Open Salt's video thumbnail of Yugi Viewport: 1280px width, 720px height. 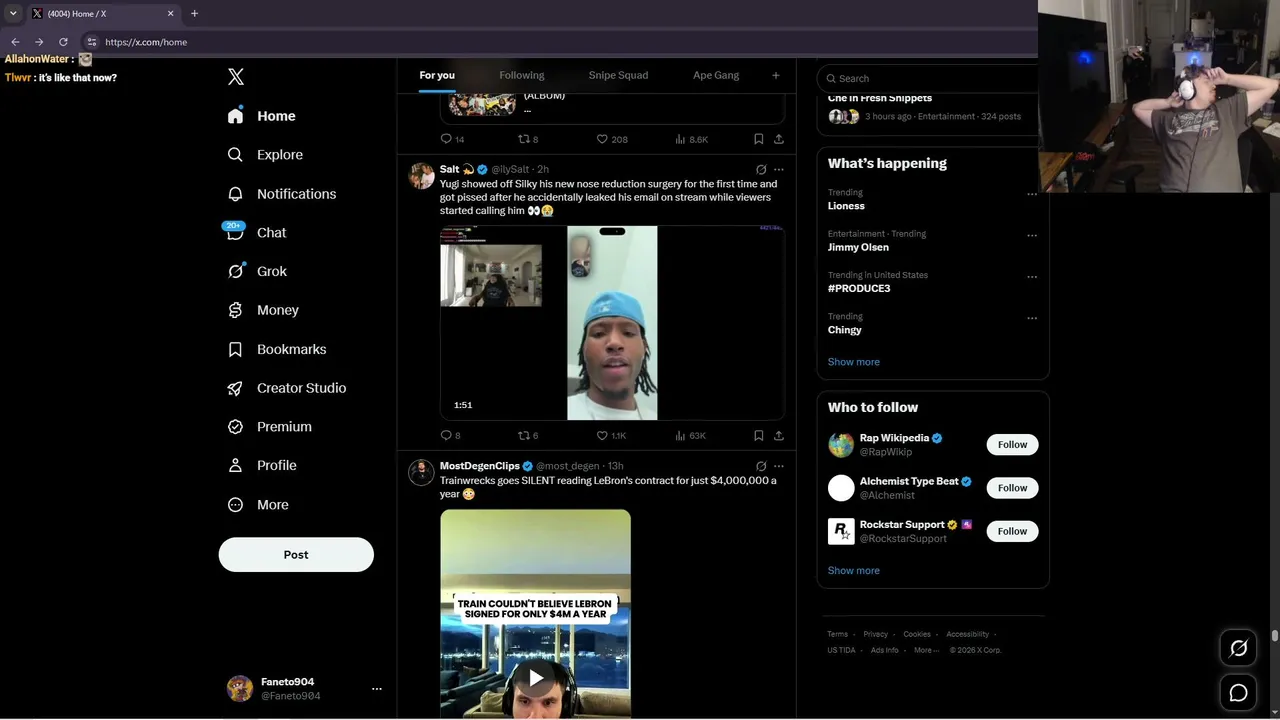coord(612,323)
